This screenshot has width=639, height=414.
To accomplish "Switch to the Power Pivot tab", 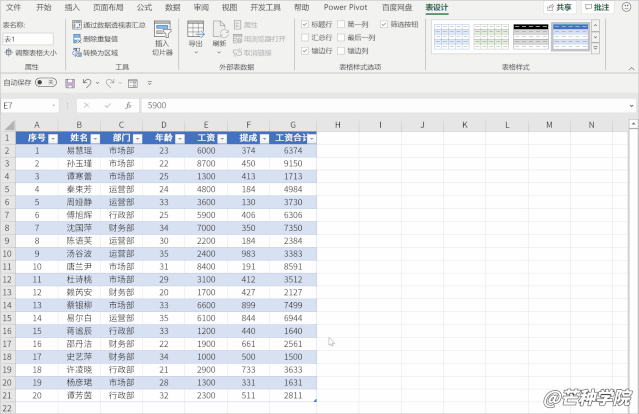I will pos(344,7).
